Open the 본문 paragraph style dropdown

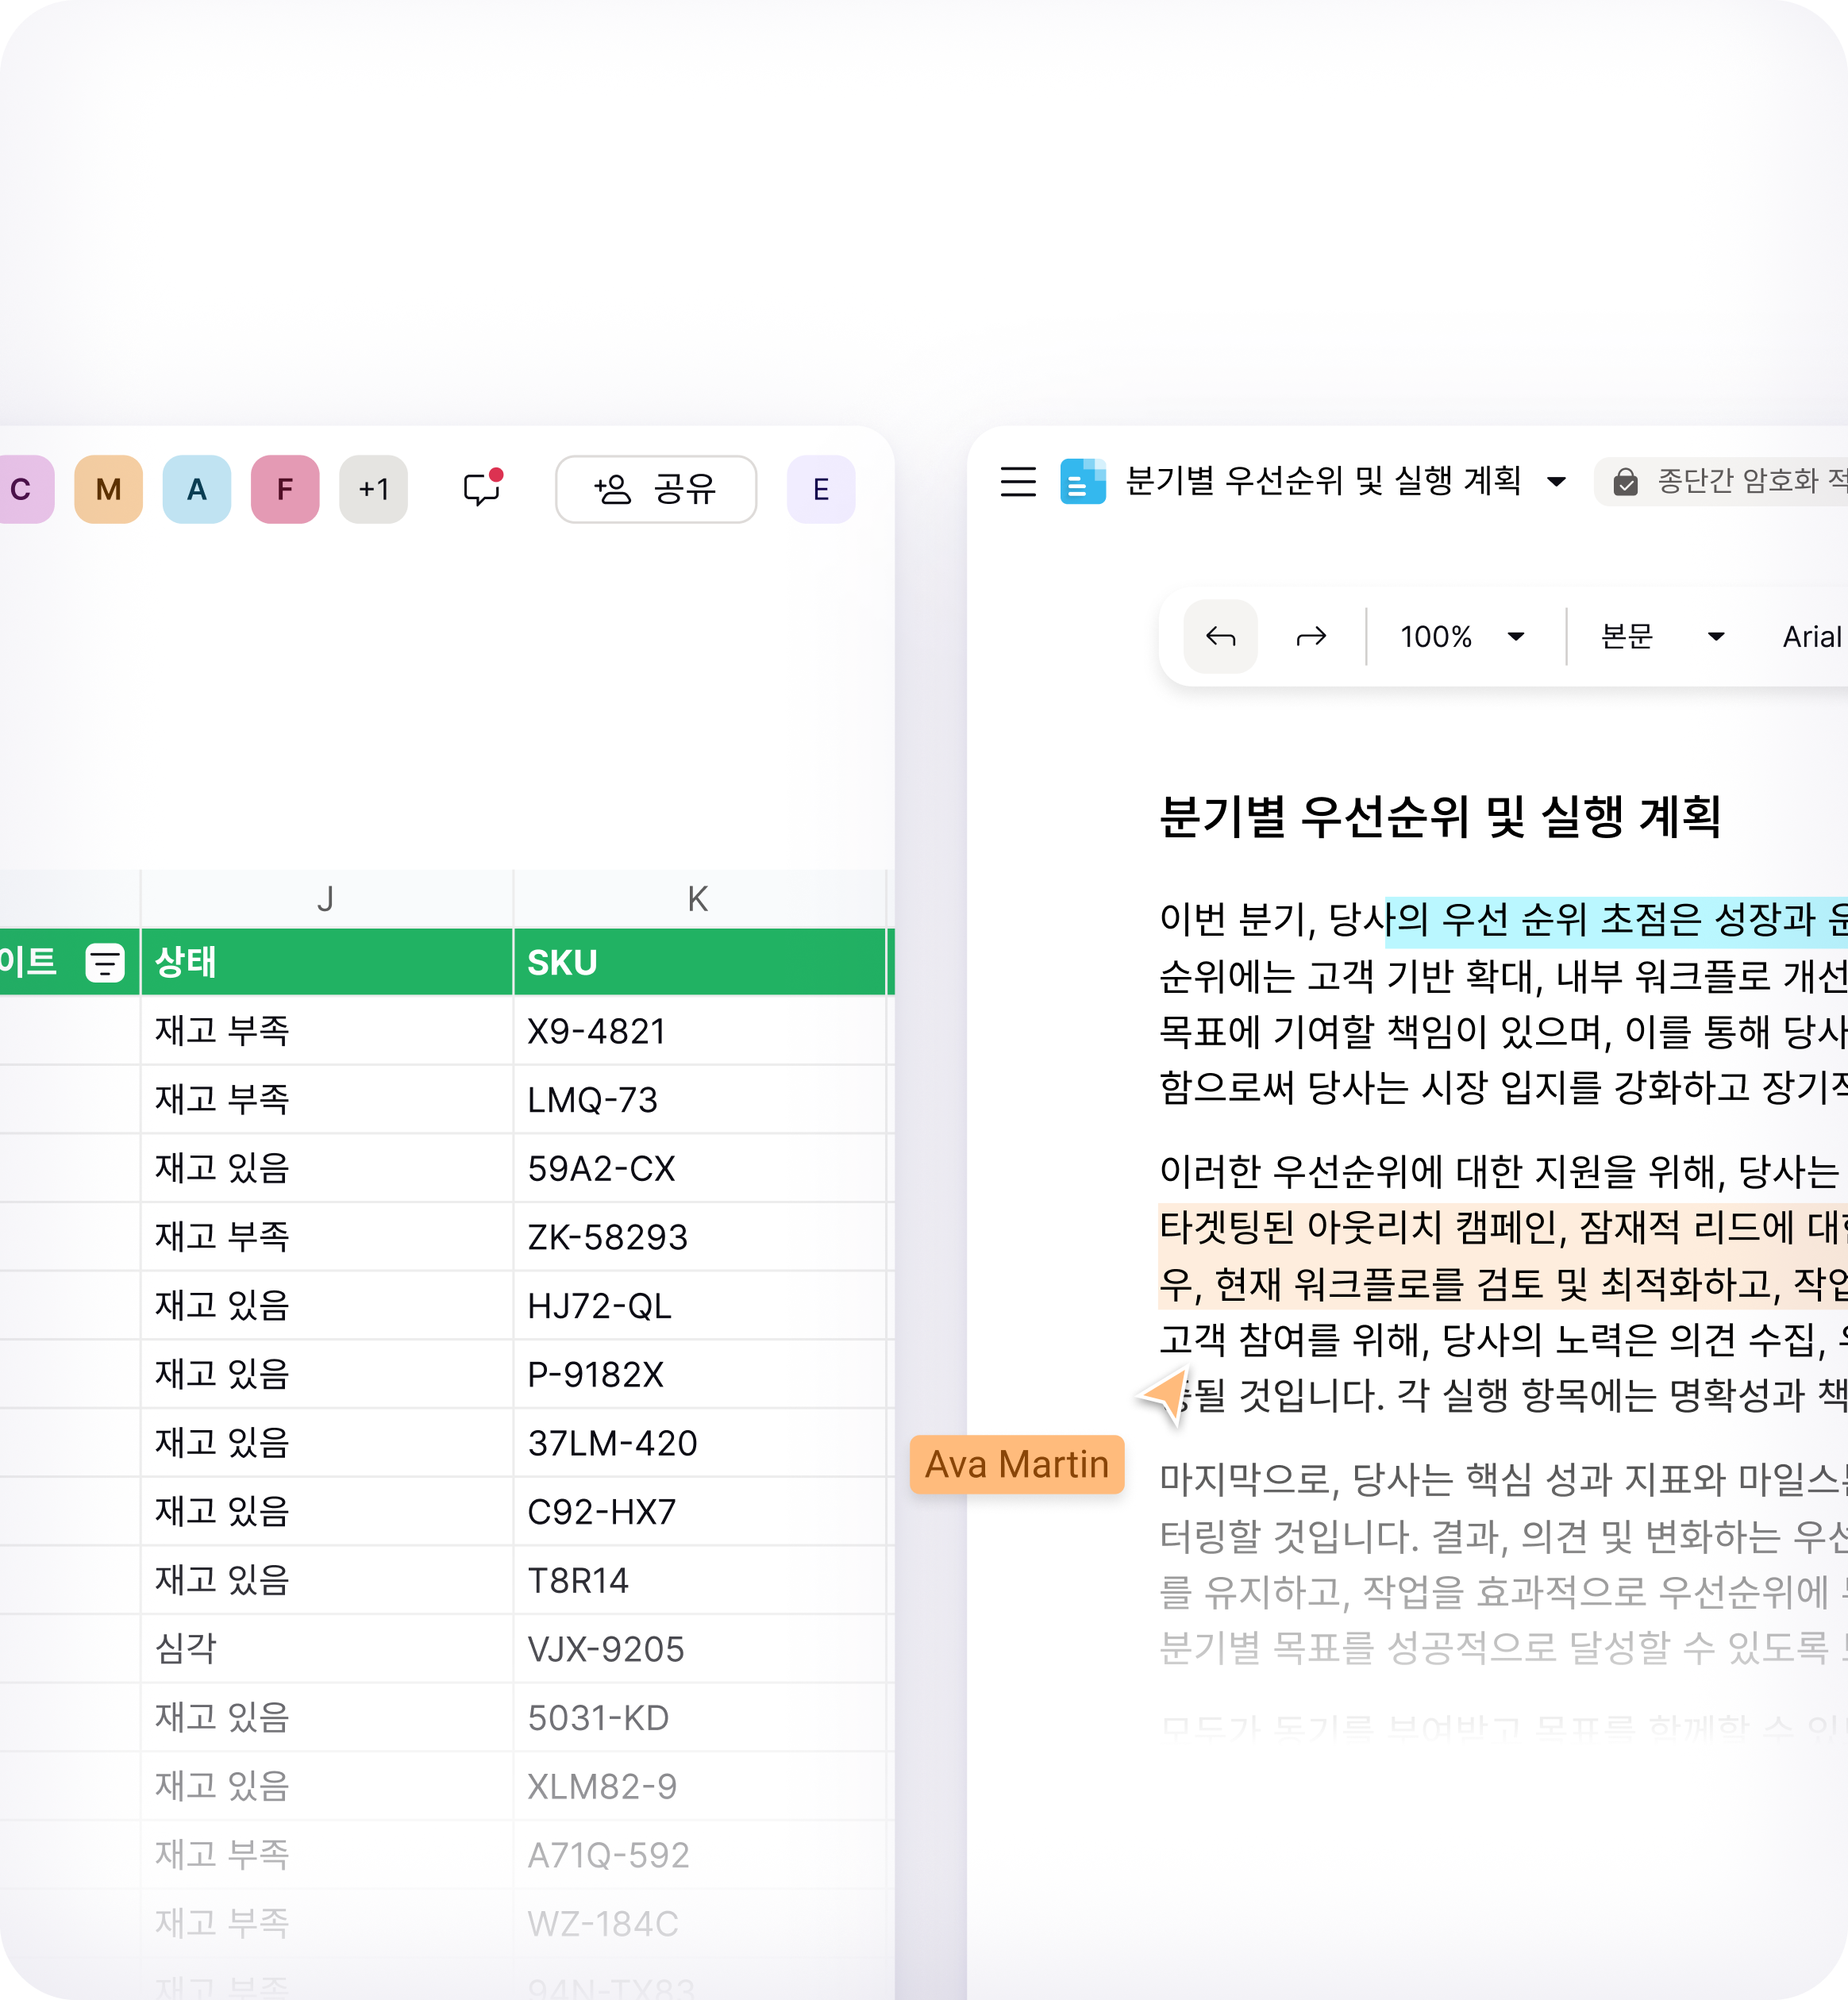[x=1663, y=636]
